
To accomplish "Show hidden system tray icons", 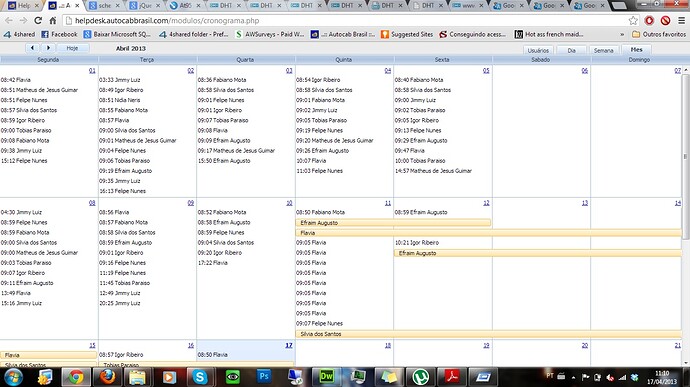I will (x=573, y=377).
